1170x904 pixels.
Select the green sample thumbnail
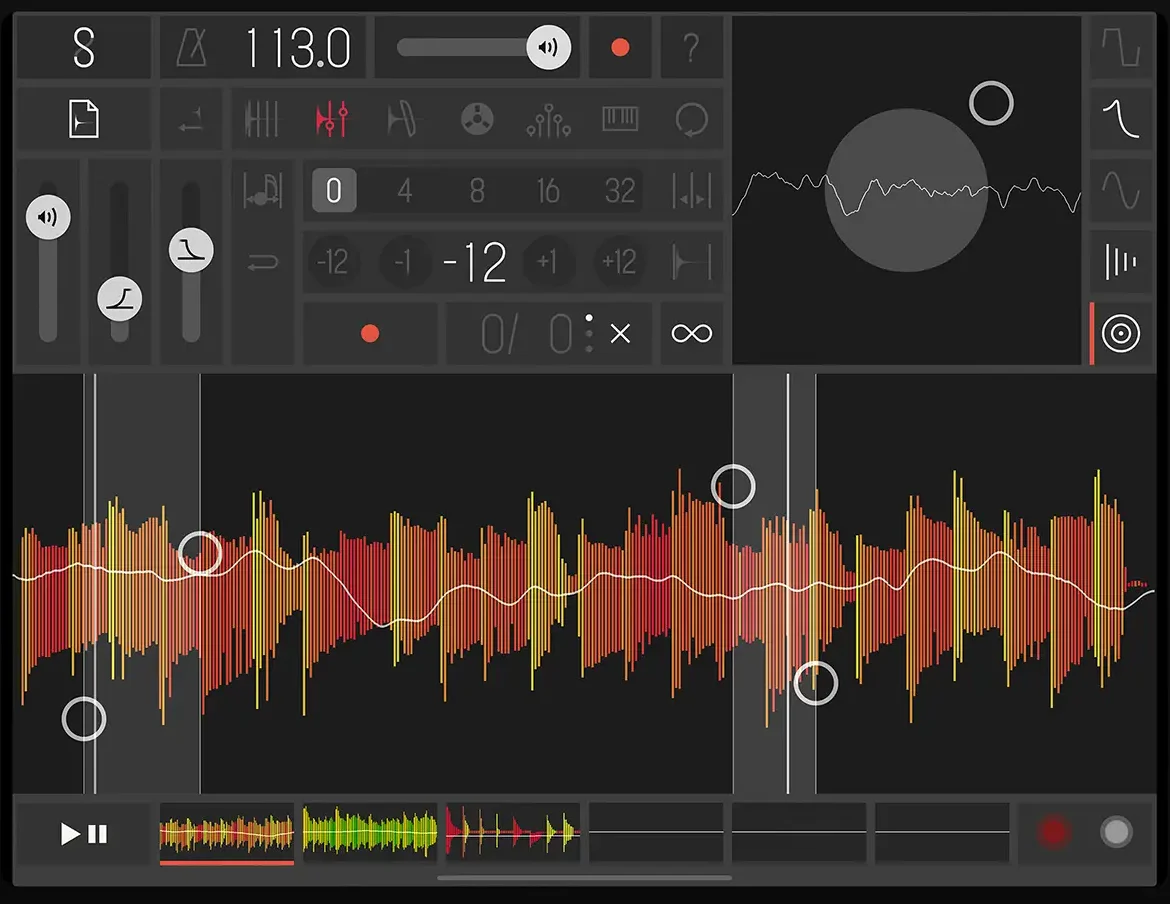pos(370,833)
